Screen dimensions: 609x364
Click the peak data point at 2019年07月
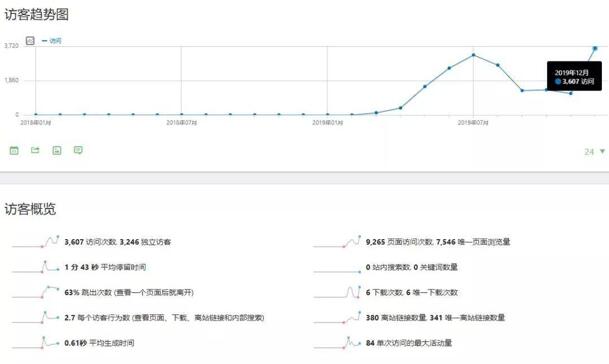pyautogui.click(x=473, y=55)
